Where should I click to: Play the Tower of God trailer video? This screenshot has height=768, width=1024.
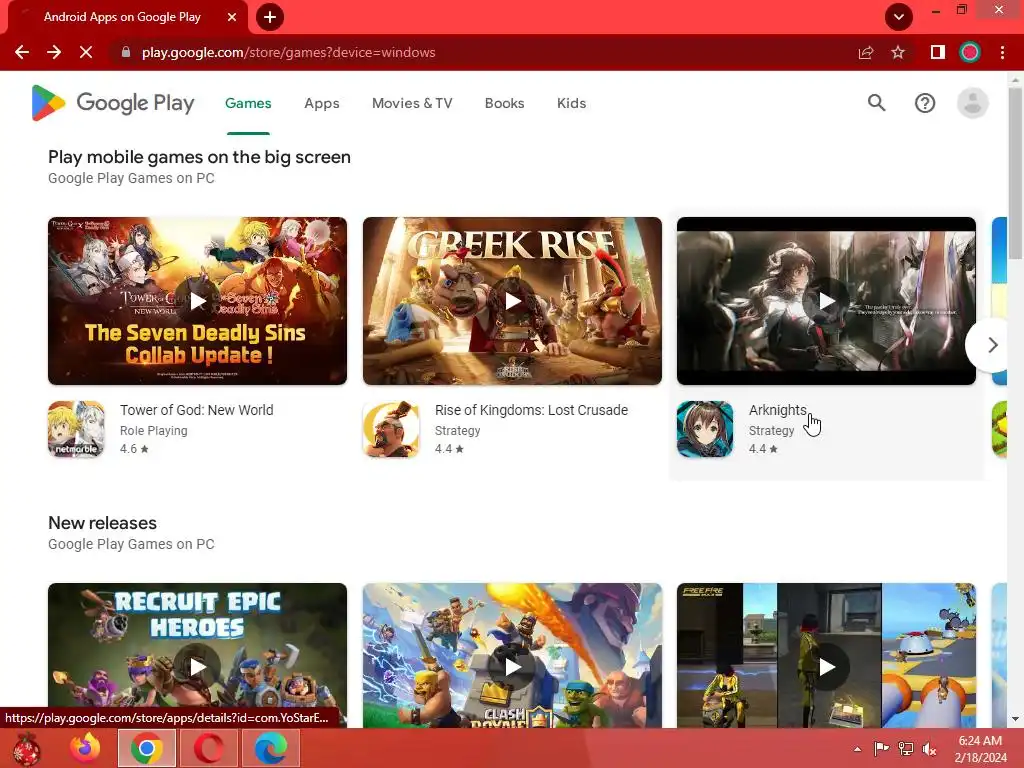point(198,301)
